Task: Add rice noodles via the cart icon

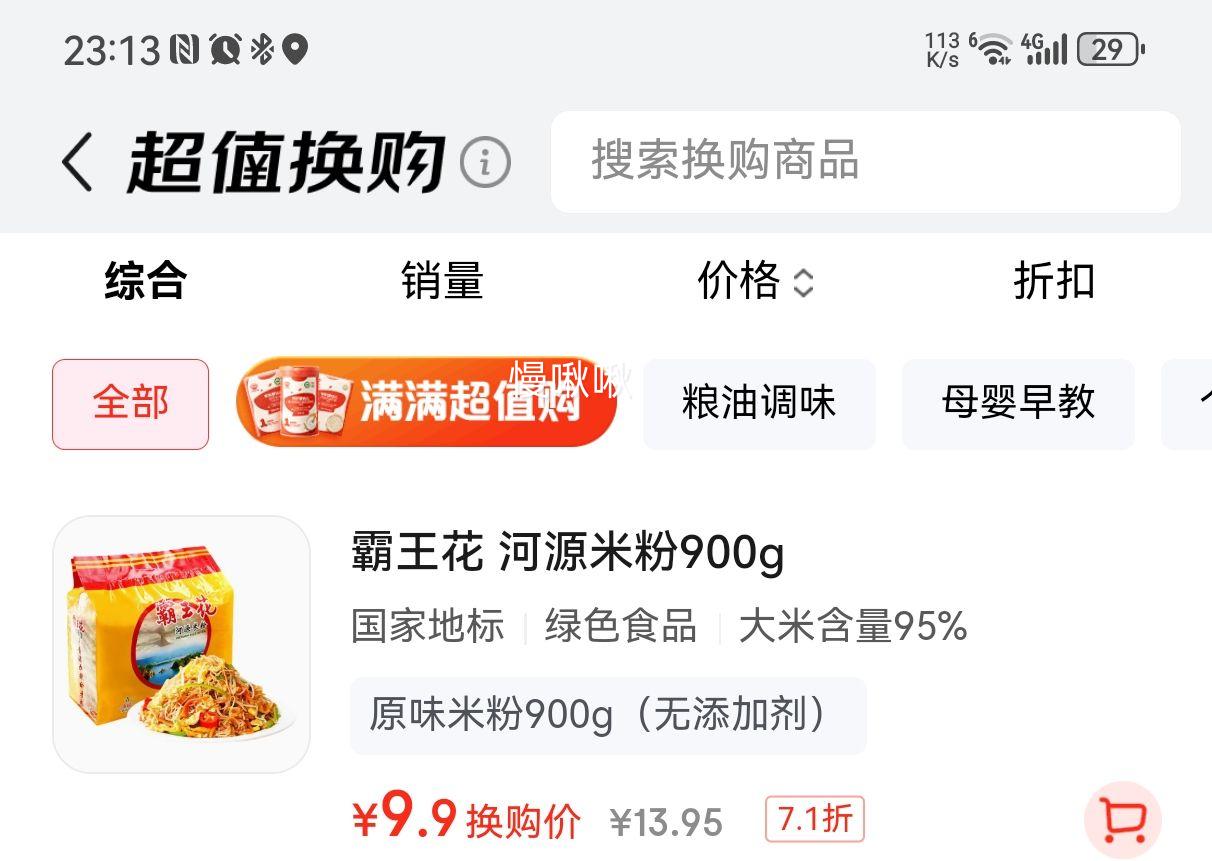Action: [x=1123, y=820]
